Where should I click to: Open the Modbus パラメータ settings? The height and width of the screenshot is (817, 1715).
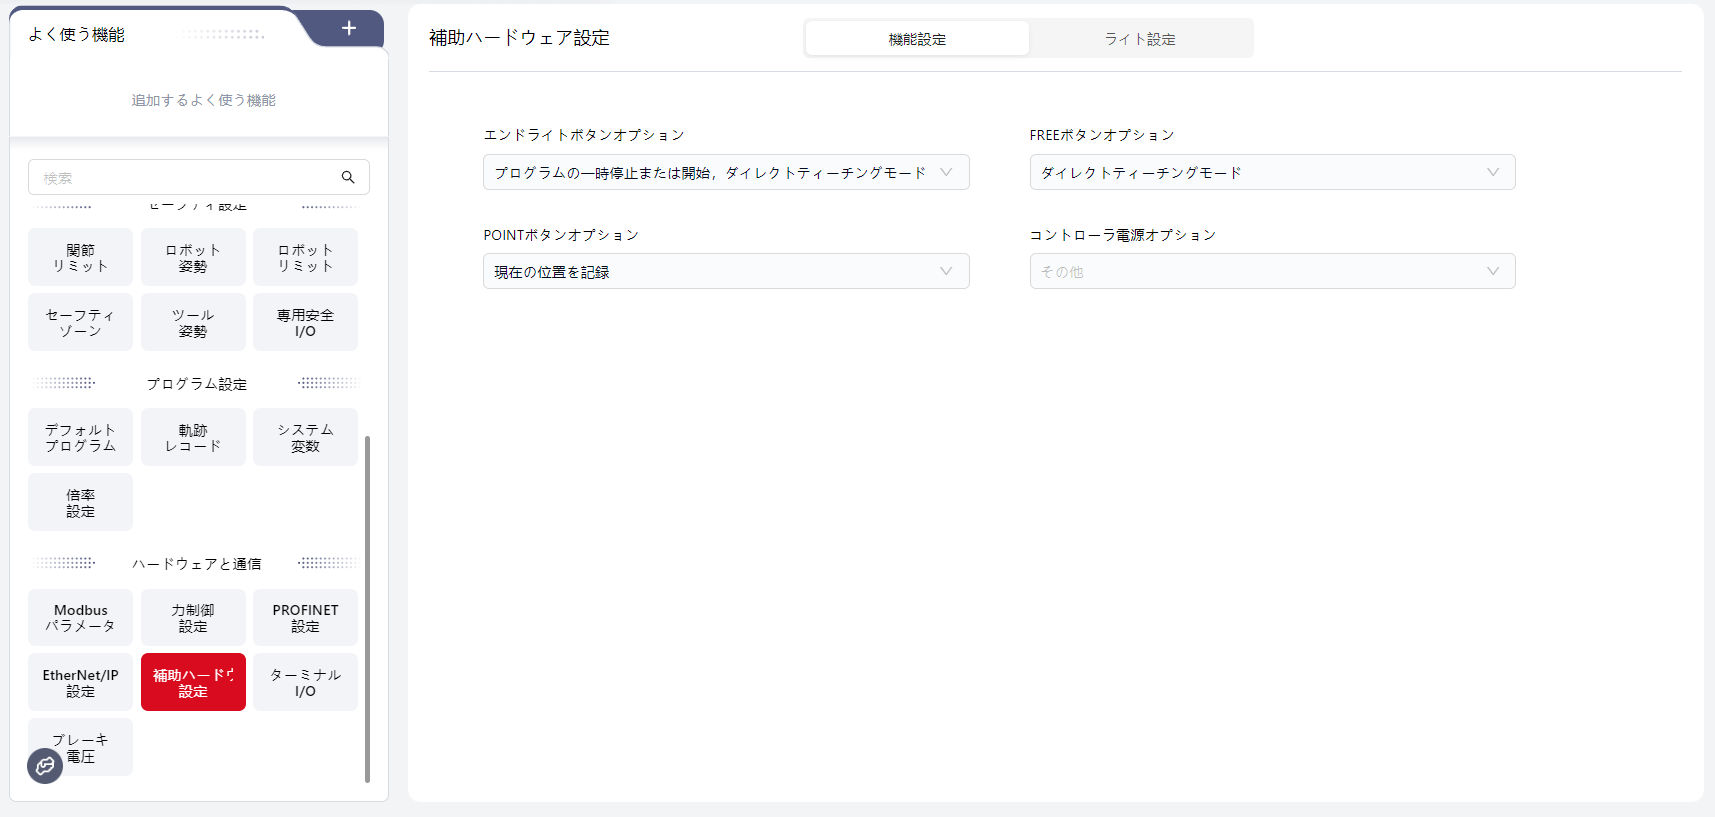pos(80,618)
